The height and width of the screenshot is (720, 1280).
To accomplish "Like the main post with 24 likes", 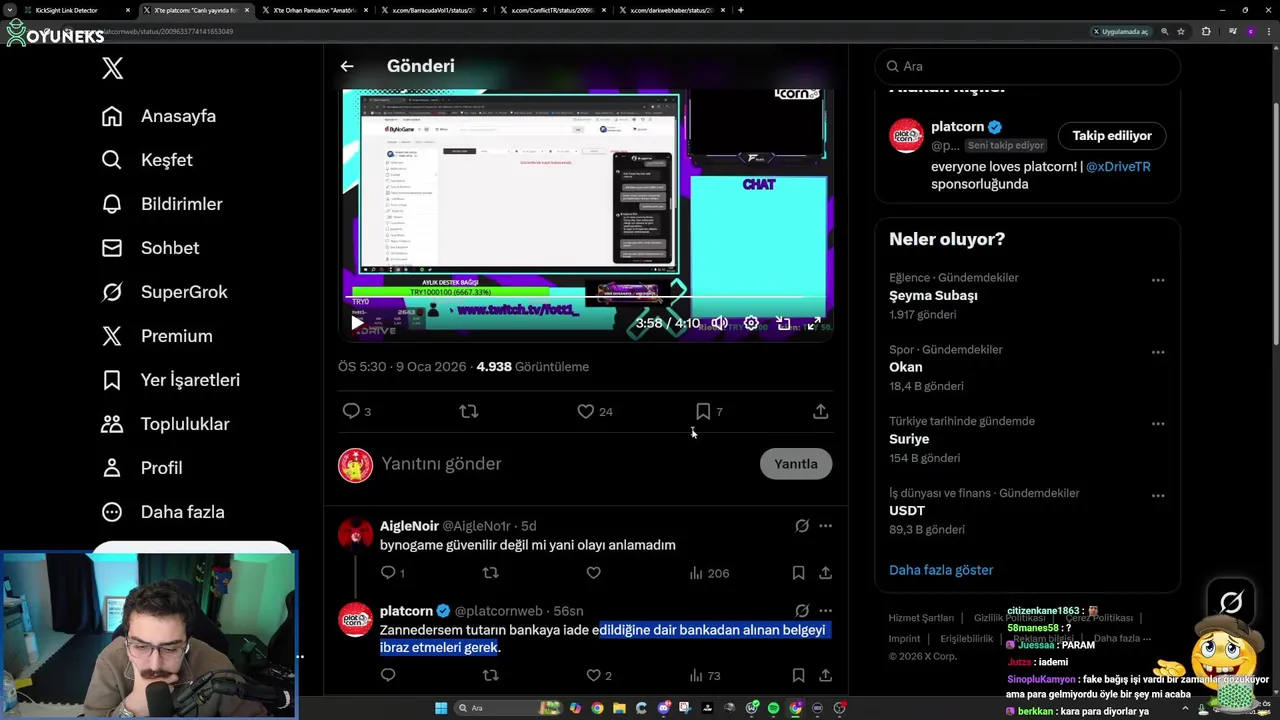I will (595, 411).
